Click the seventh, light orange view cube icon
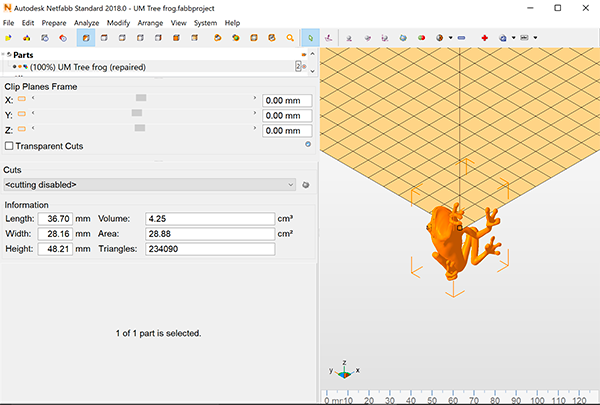Viewport: 600px width, 405px height. coord(195,38)
